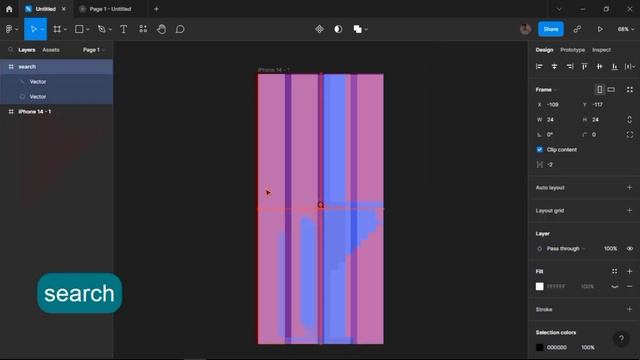The height and width of the screenshot is (360, 640).
Task: Click the Use as mask icon
Action: (338, 29)
